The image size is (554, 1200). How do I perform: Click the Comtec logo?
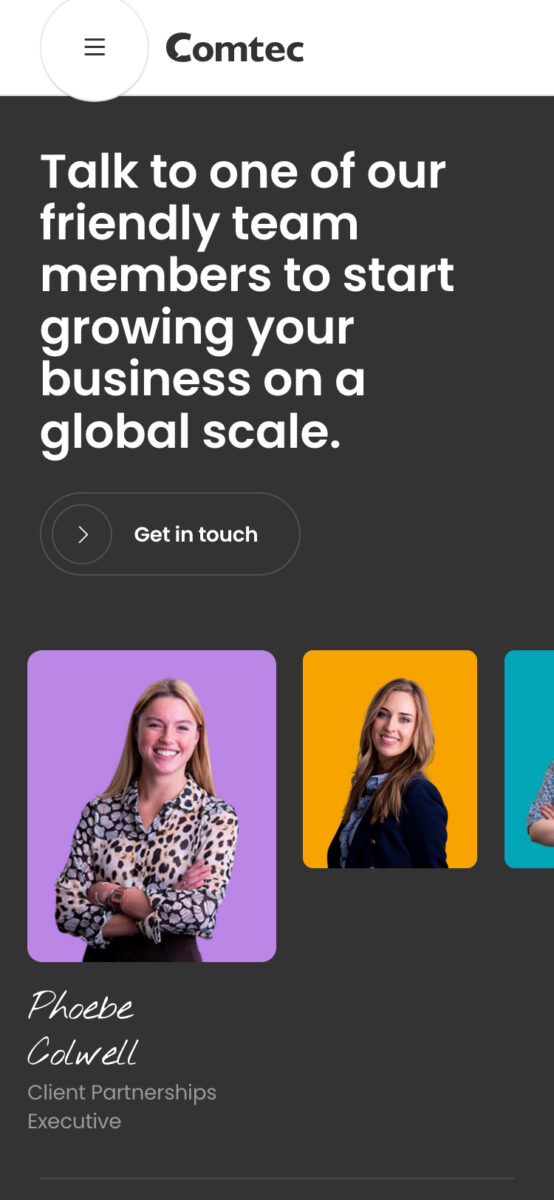click(235, 47)
